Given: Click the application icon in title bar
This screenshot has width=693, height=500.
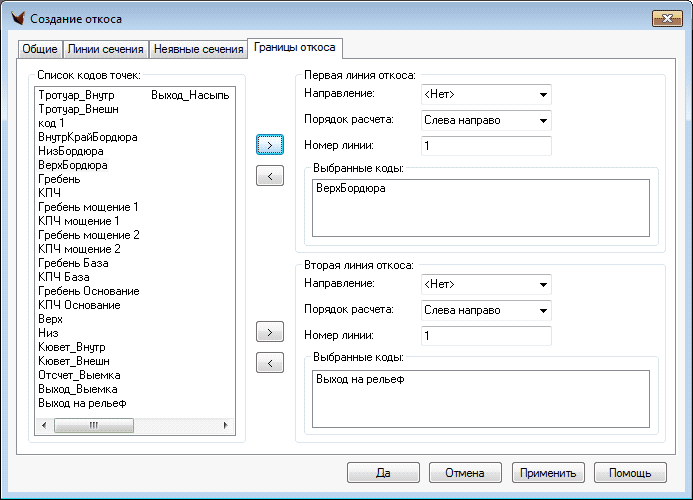Looking at the screenshot, I should pyautogui.click(x=15, y=18).
